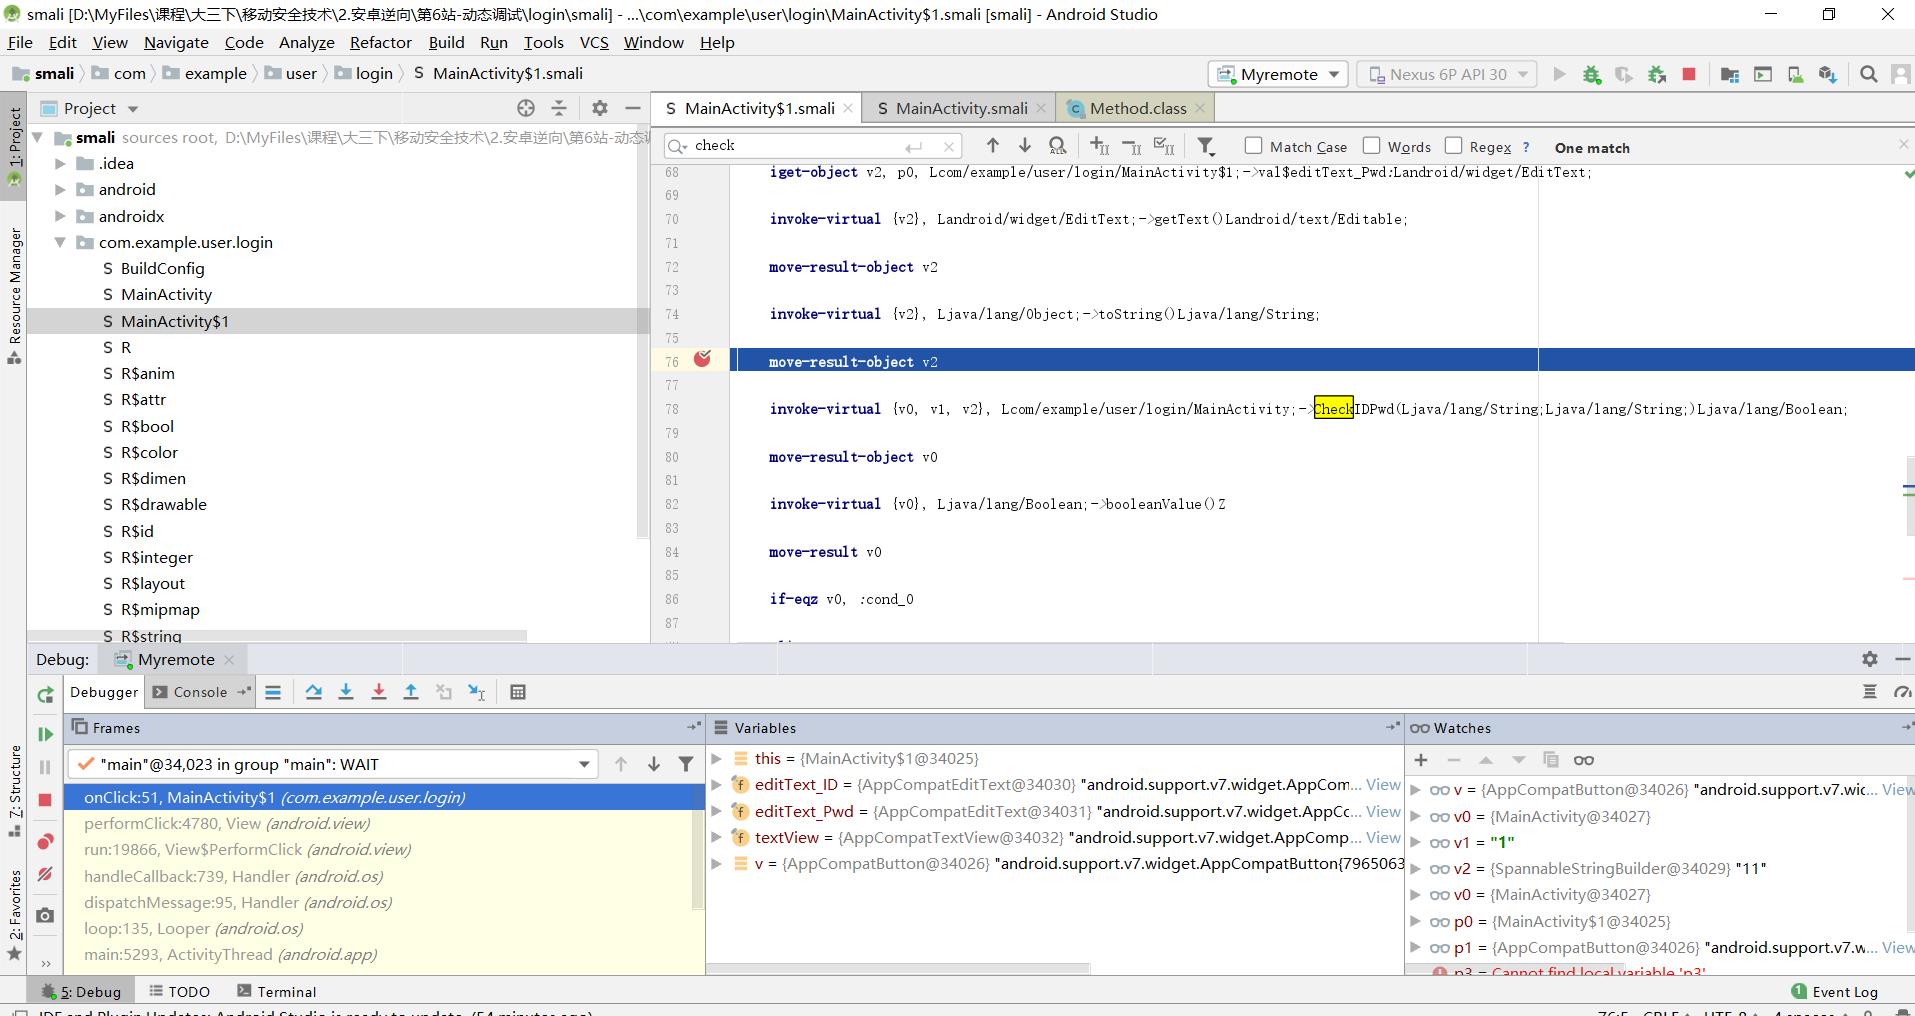Expand editText_ID variable
The width and height of the screenshot is (1915, 1016).
tap(716, 785)
